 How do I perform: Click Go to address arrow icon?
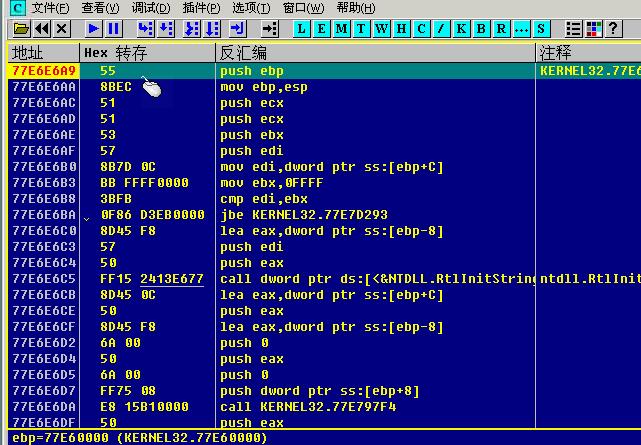(x=270, y=29)
